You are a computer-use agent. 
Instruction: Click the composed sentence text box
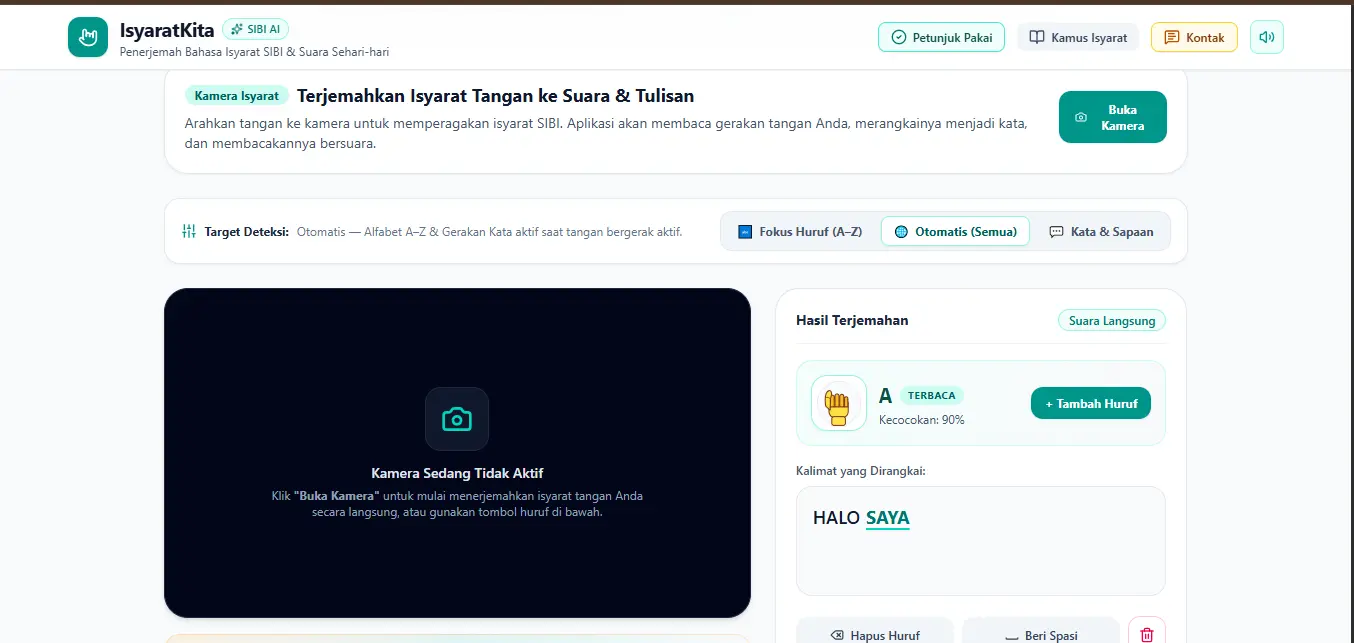981,541
